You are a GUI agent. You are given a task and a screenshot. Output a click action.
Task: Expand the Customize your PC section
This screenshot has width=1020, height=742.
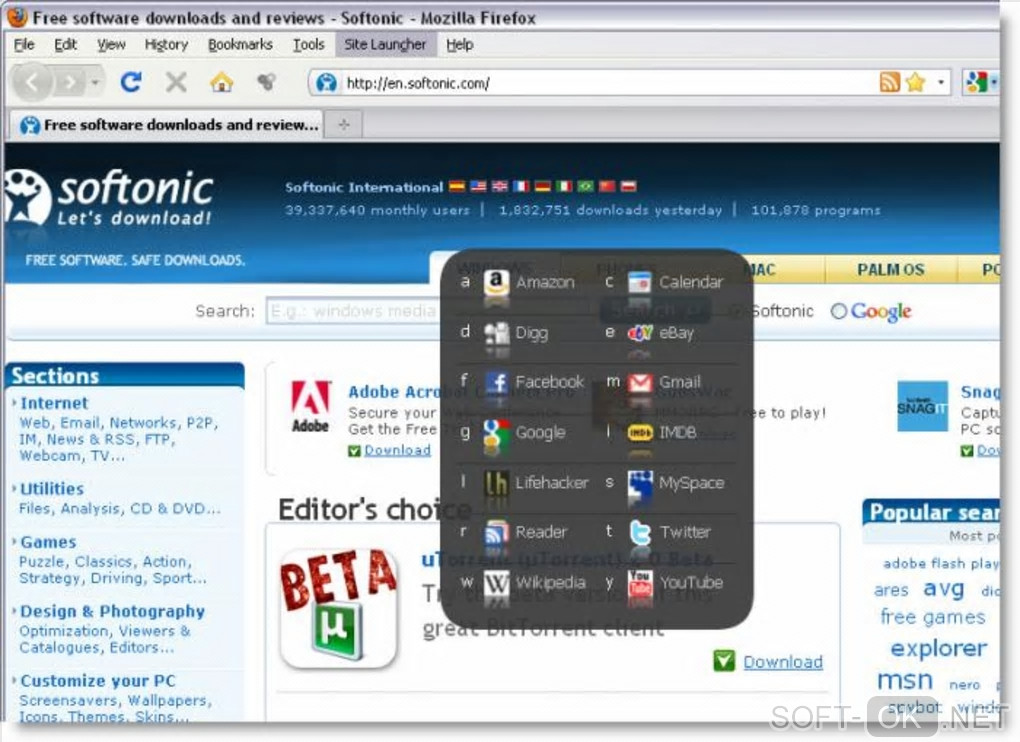coord(98,681)
